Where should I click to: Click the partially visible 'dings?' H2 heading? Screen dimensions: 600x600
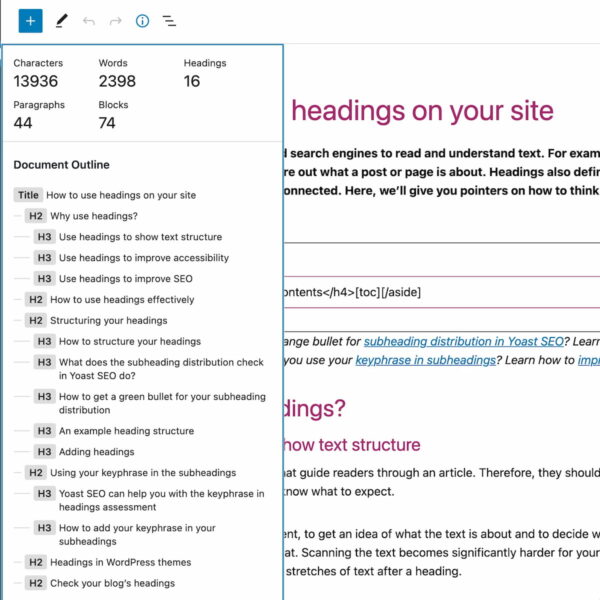(315, 409)
